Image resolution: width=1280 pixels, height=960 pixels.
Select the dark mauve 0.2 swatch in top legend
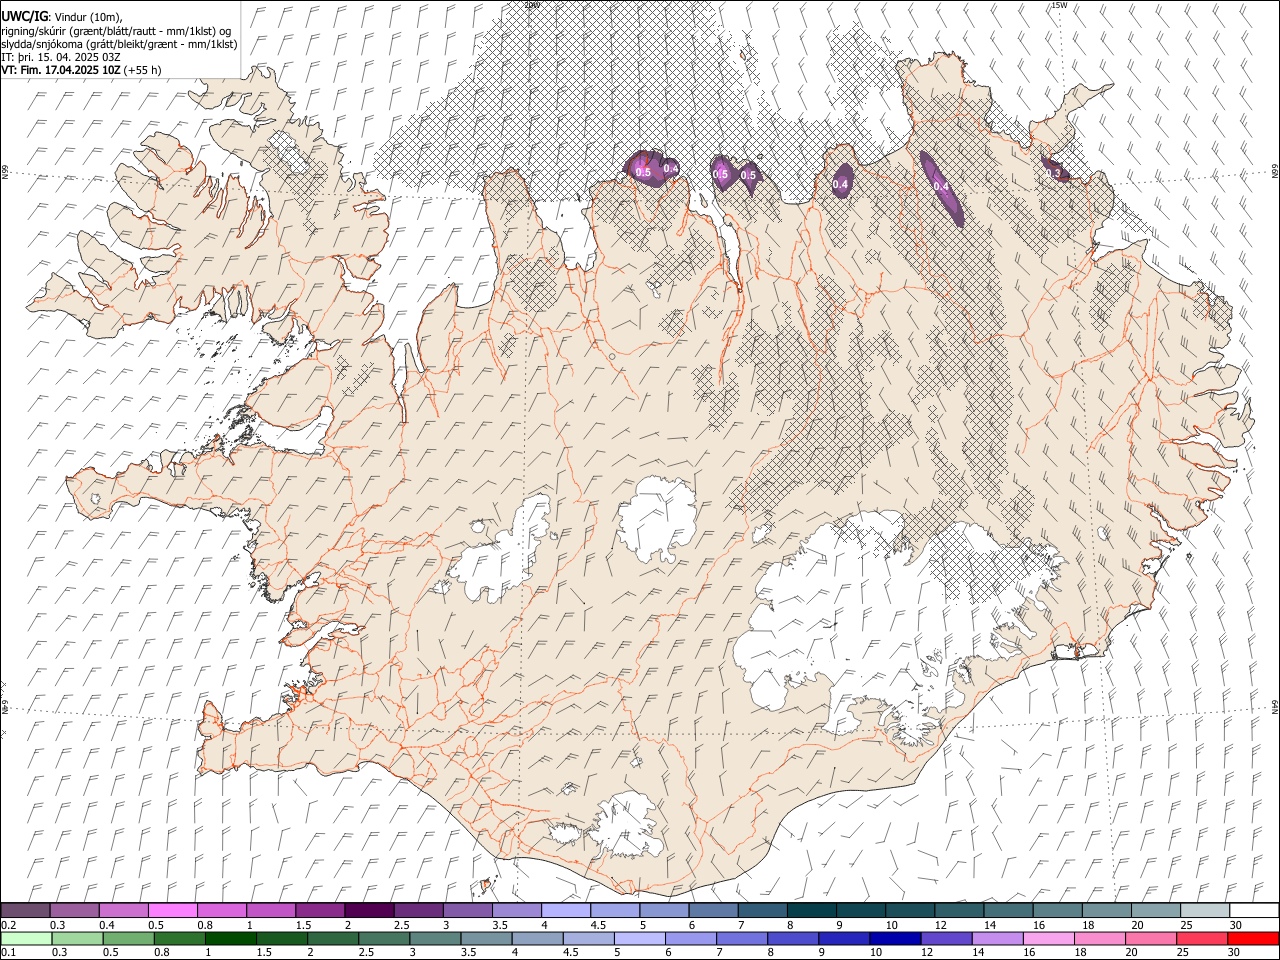coord(25,911)
